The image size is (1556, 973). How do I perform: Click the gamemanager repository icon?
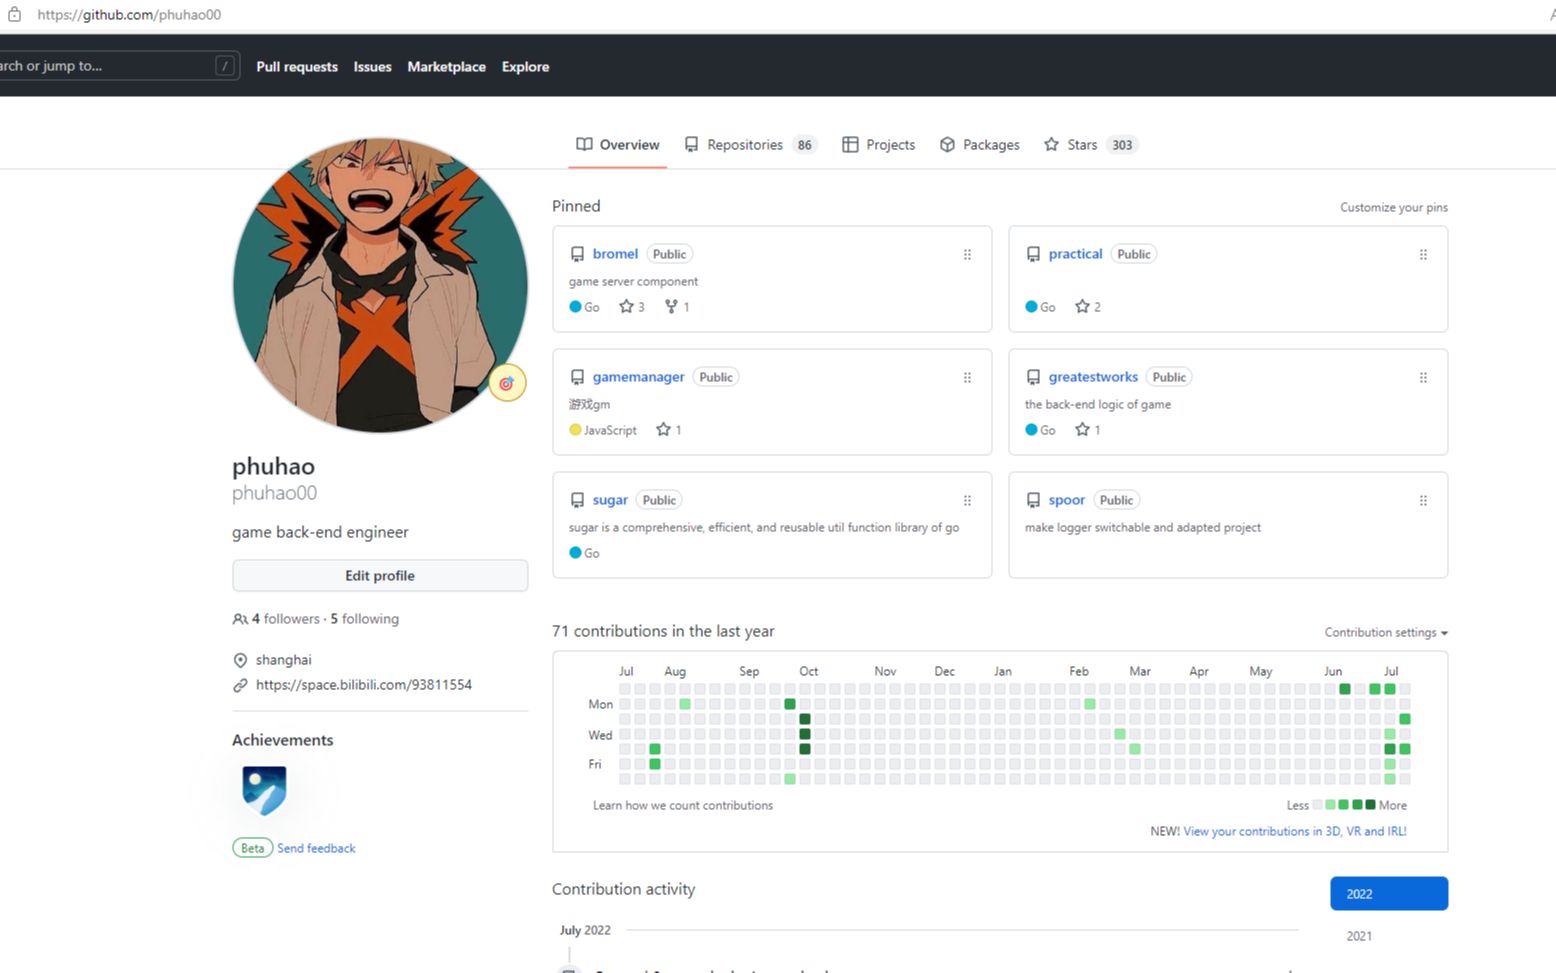pyautogui.click(x=577, y=377)
